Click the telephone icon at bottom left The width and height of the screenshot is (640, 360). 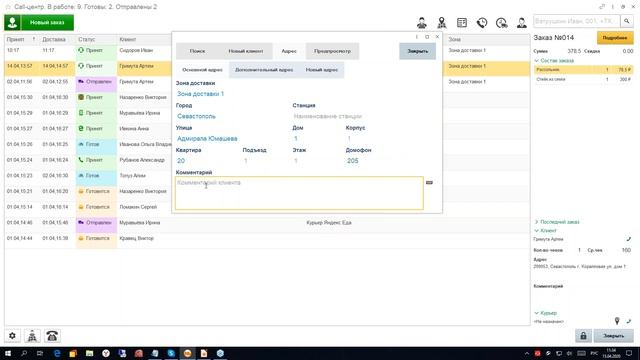point(52,336)
